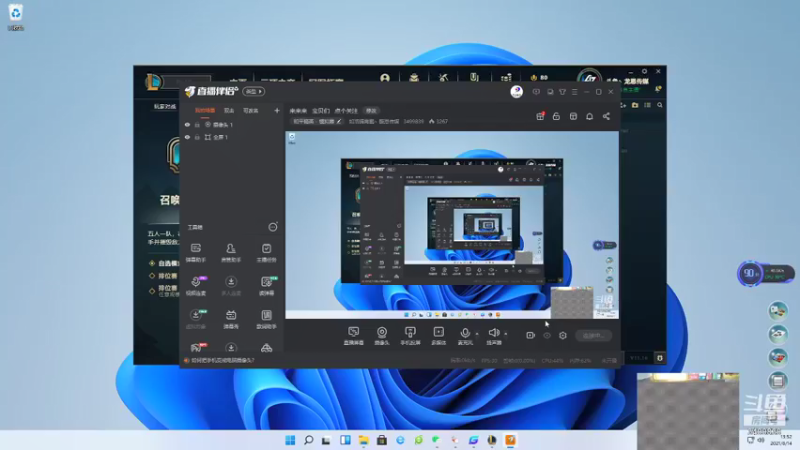Image resolution: width=800 pixels, height=450 pixels.
Task: Open the mode switcher pill beside the 直播伴侣 logo
Action: point(254,91)
